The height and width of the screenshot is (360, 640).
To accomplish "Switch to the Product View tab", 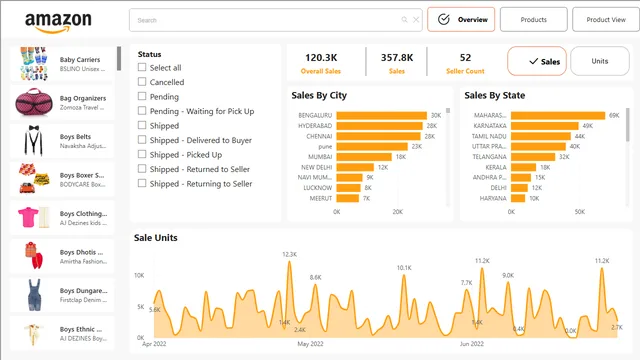I will pos(606,19).
